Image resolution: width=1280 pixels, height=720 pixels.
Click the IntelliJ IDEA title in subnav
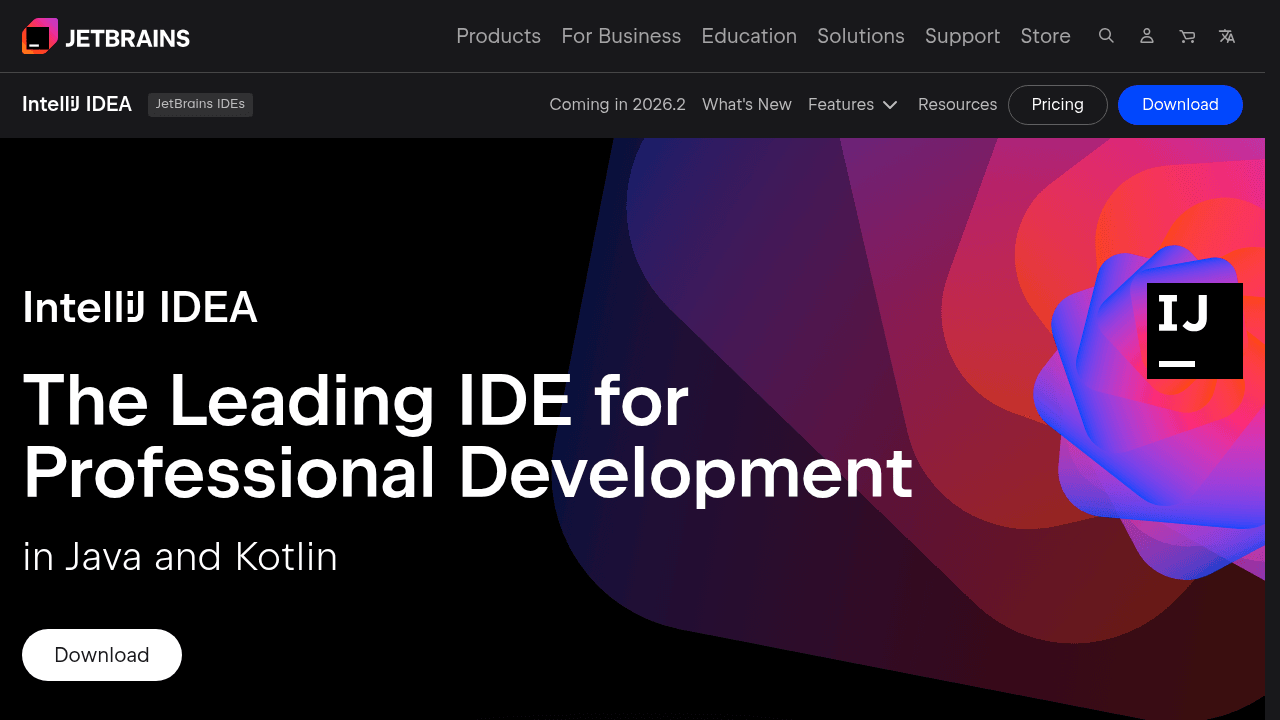pos(77,104)
